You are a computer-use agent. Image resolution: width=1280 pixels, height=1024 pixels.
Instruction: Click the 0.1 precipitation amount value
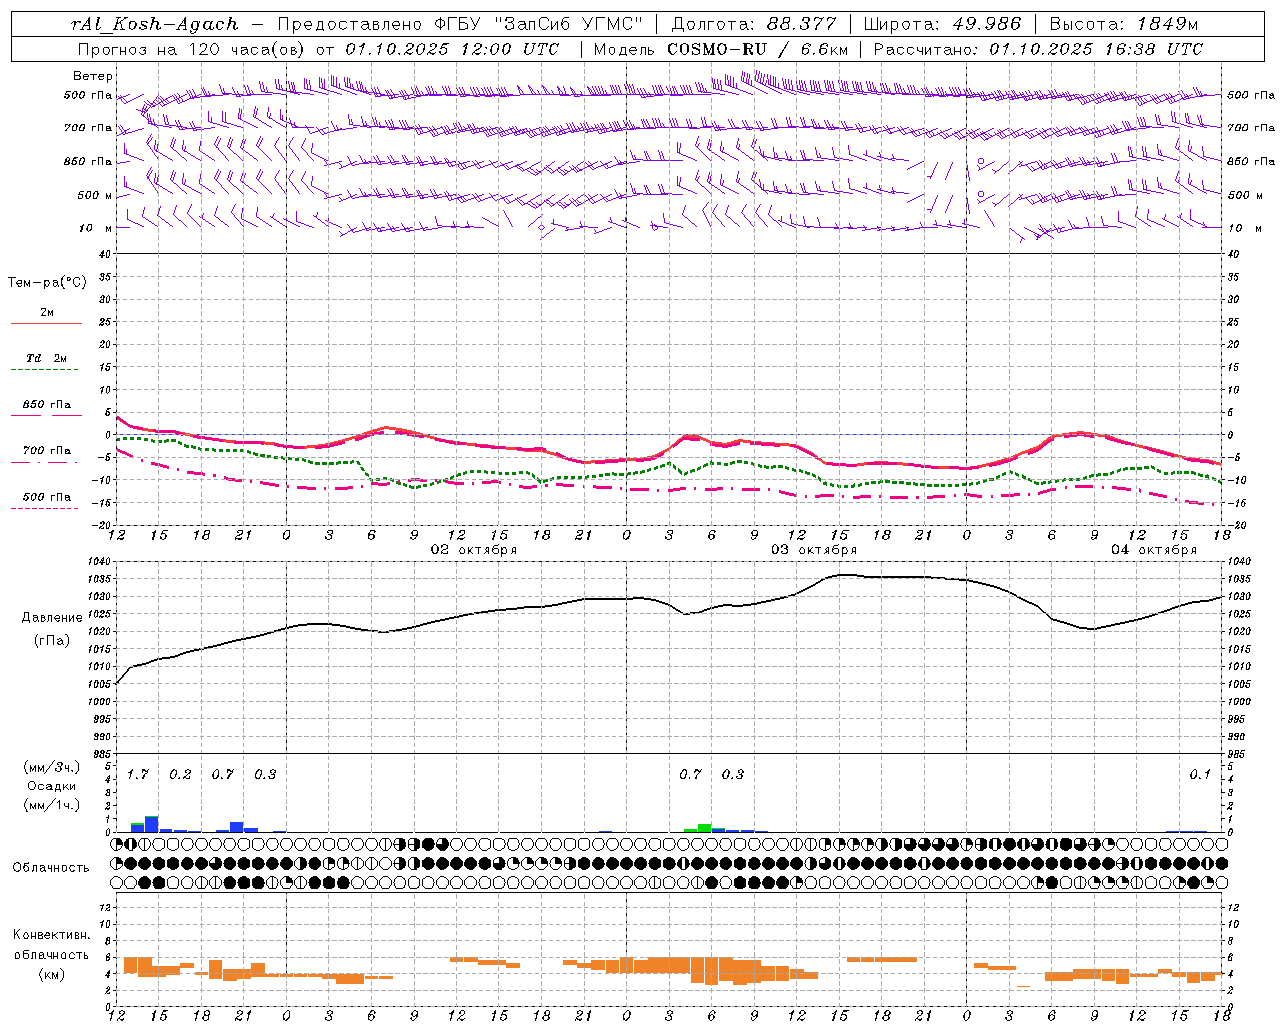tap(1200, 774)
